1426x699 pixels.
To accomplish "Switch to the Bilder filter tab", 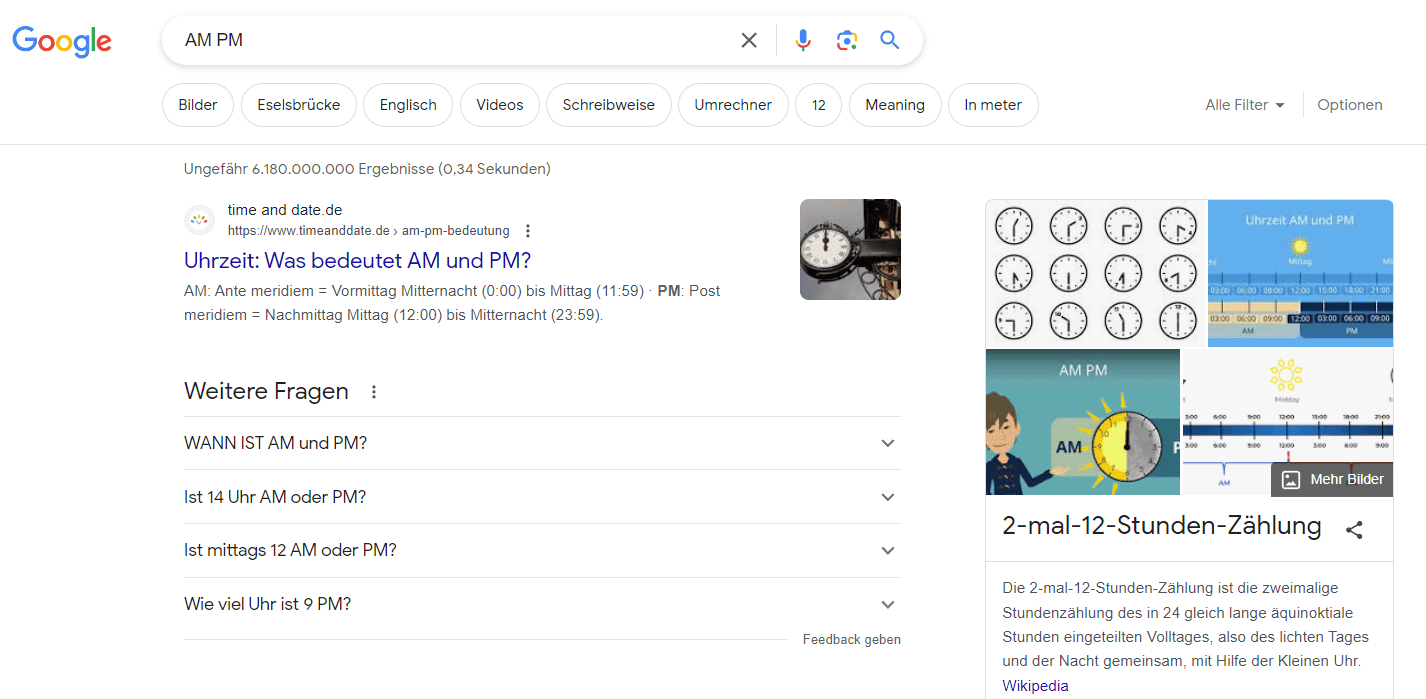I will (x=197, y=104).
